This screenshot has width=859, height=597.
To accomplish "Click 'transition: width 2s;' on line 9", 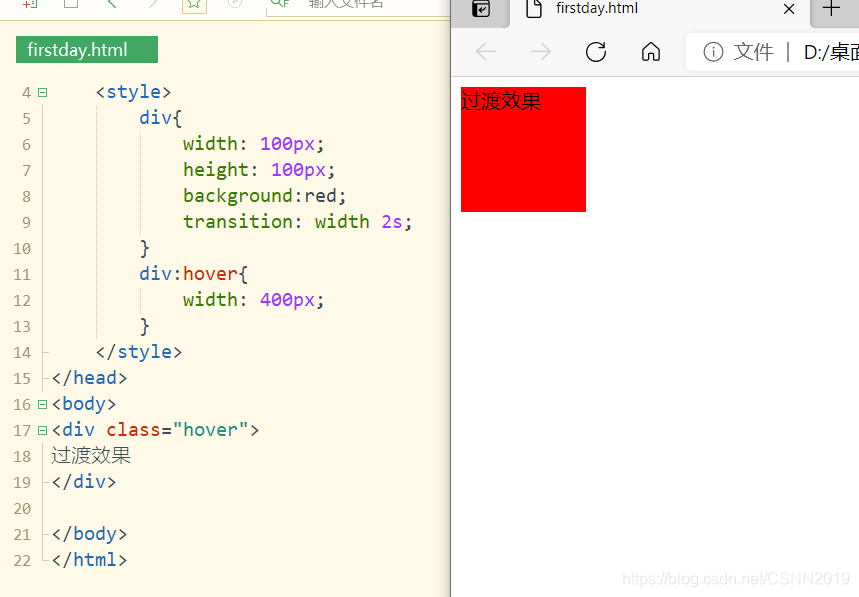I will tap(297, 222).
